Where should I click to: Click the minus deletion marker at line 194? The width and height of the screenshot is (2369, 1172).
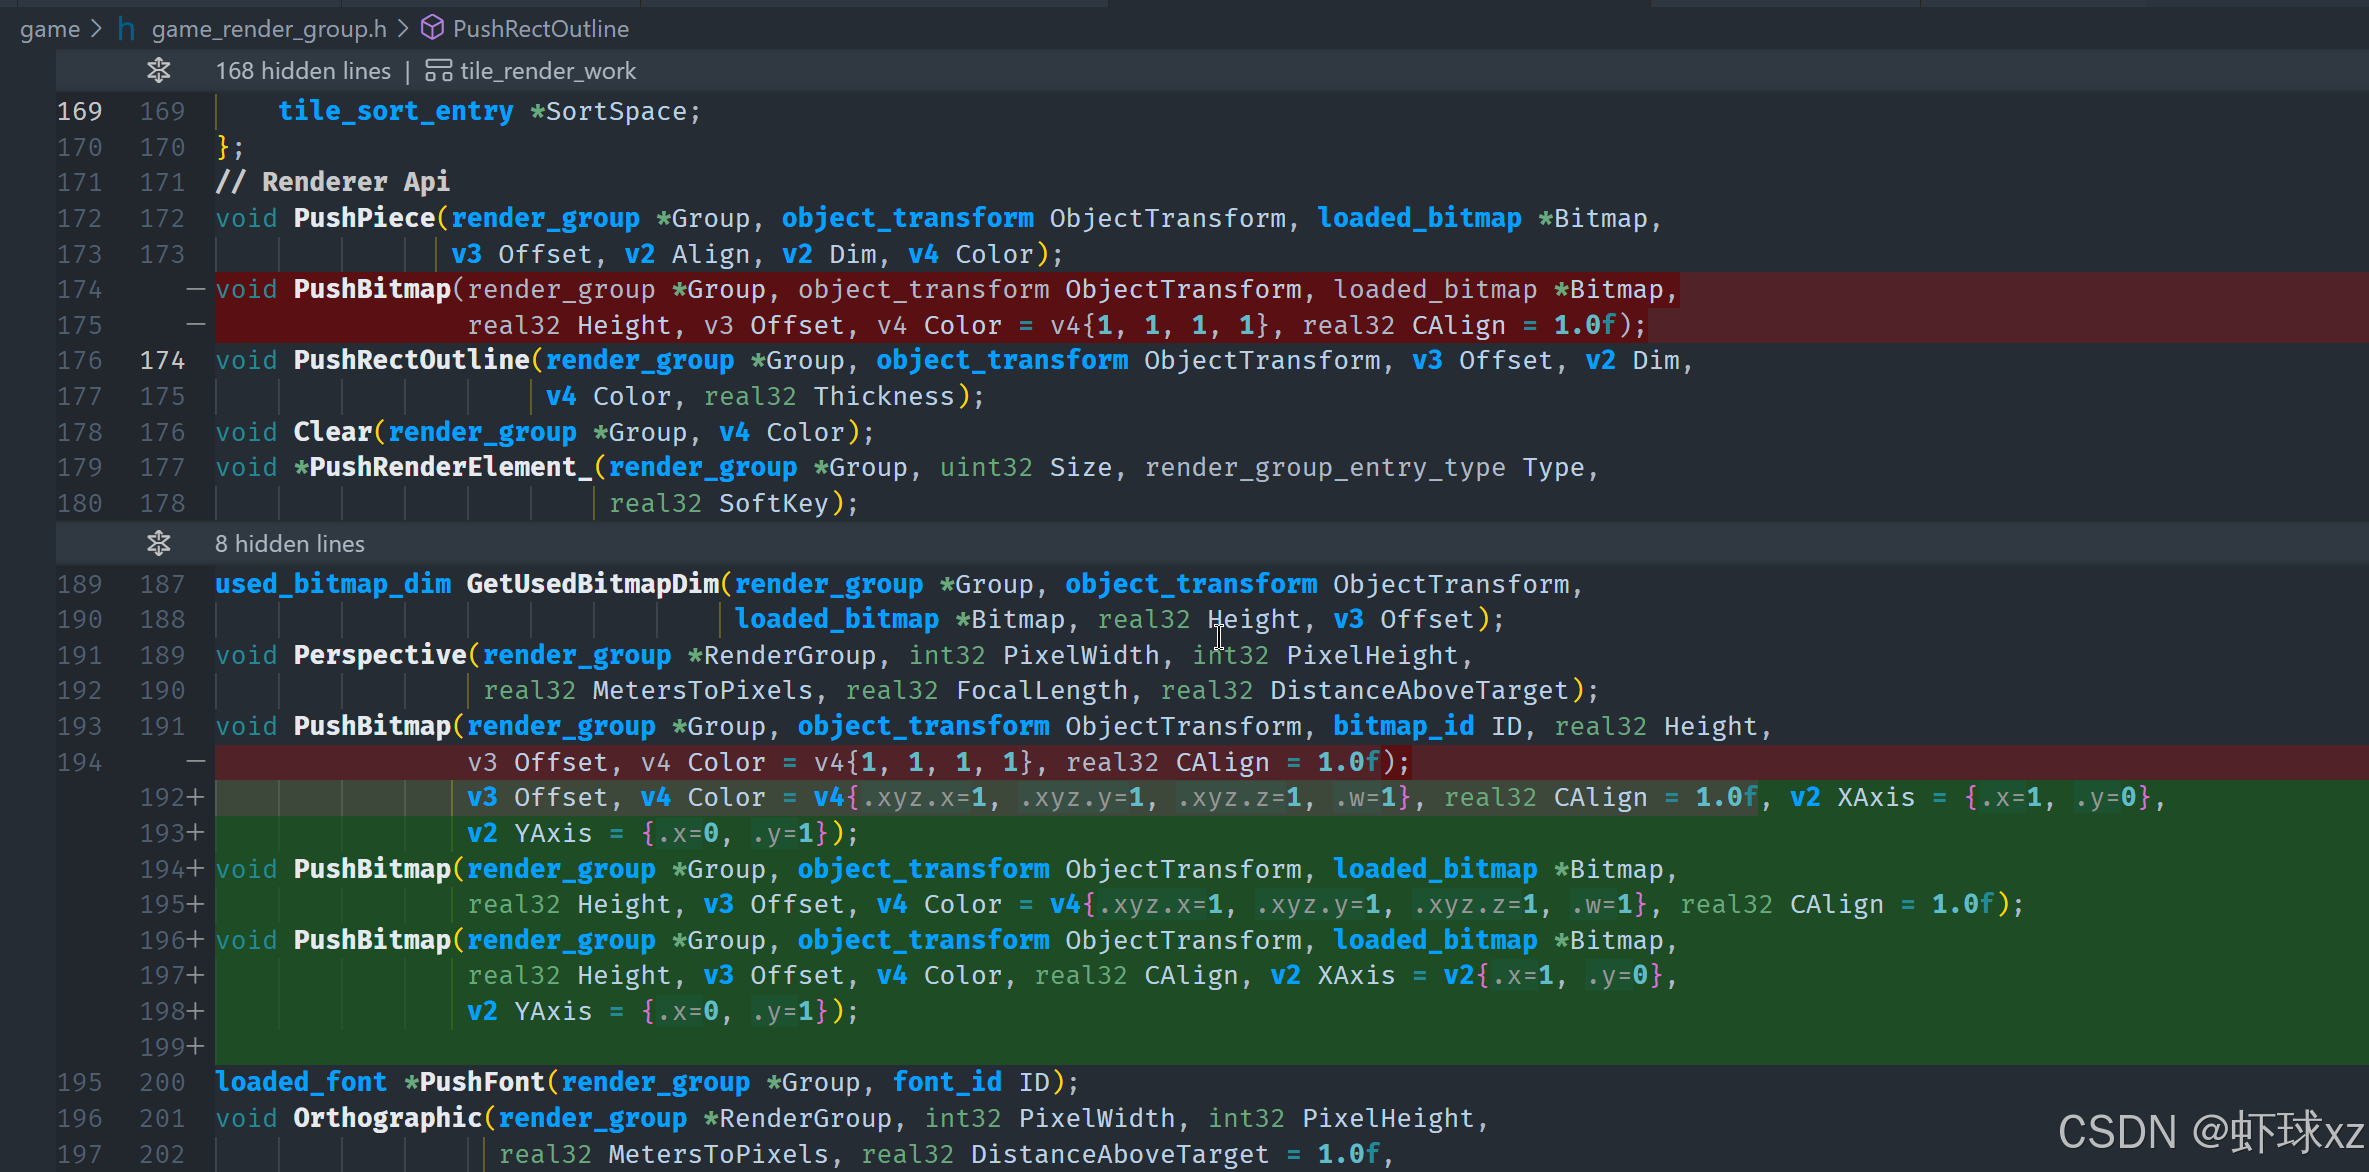pos(195,762)
